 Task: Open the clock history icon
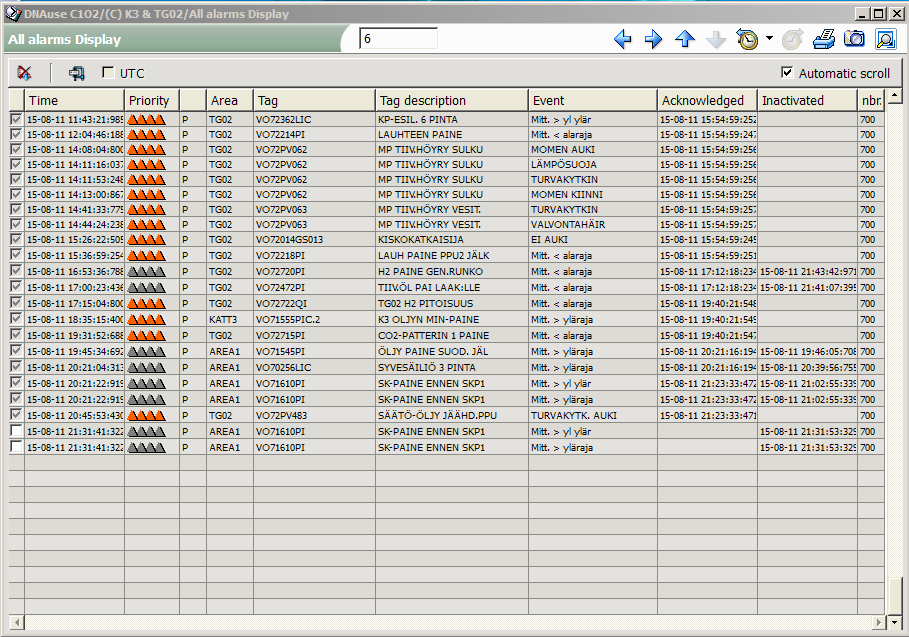click(747, 39)
